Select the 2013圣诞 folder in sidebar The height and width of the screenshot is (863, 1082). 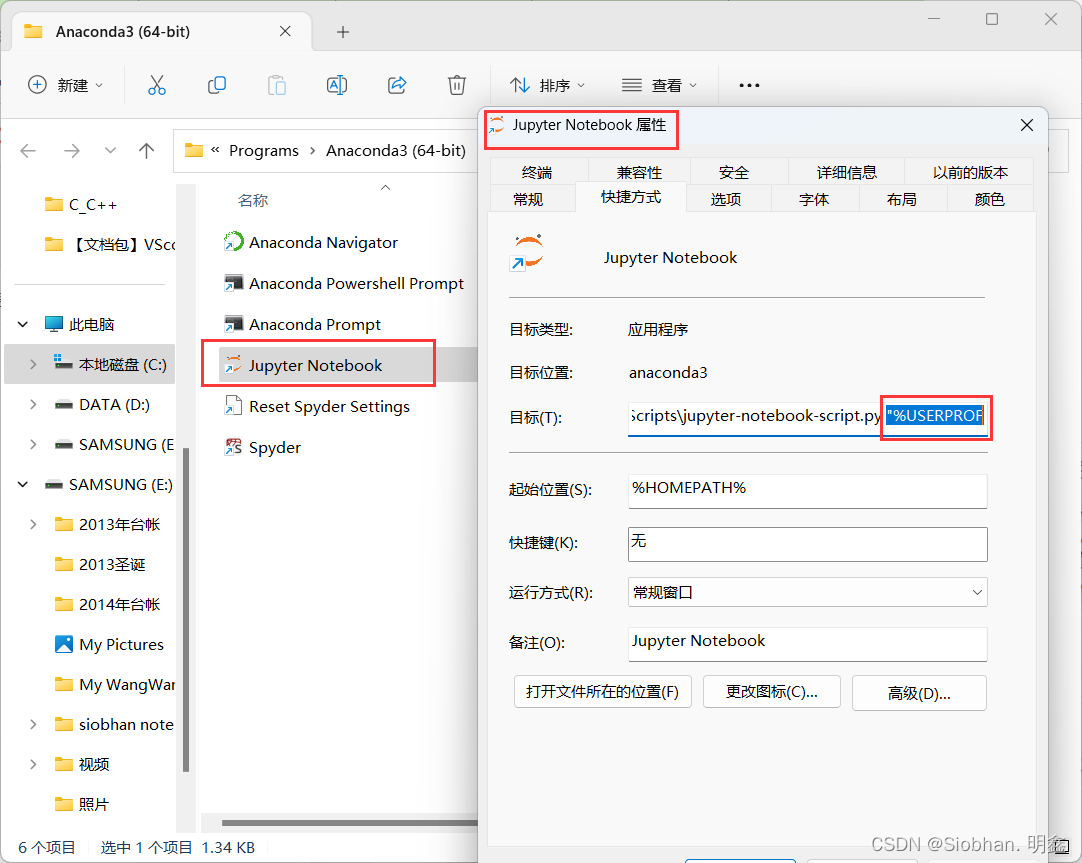pyautogui.click(x=100, y=564)
